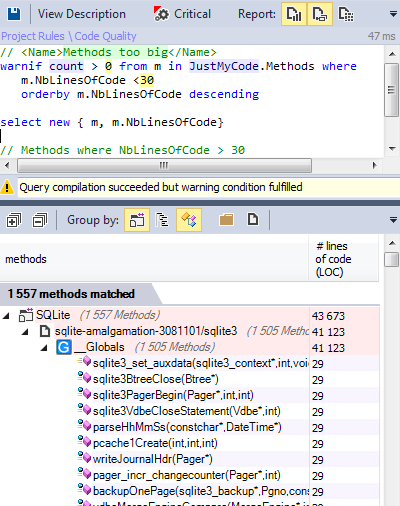This screenshot has height=506, width=400.
Task: Collapse the SQLite tree node
Action: tap(6, 315)
